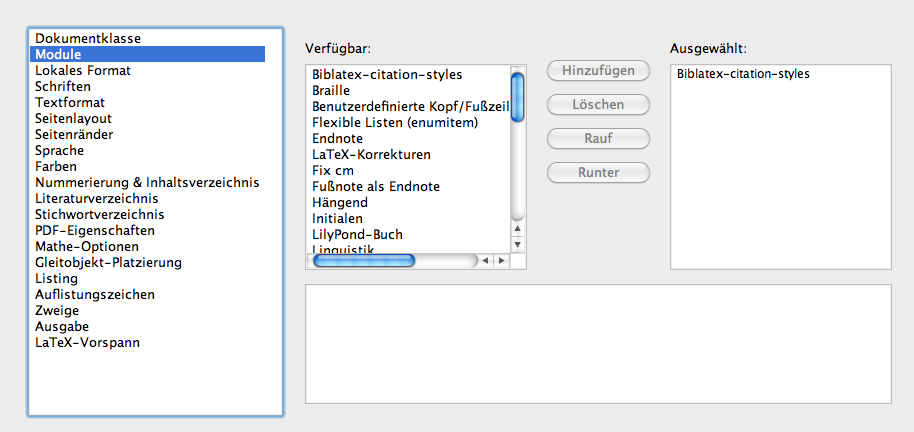The height and width of the screenshot is (432, 914).
Task: Select Braille module in available list
Action: point(408,91)
